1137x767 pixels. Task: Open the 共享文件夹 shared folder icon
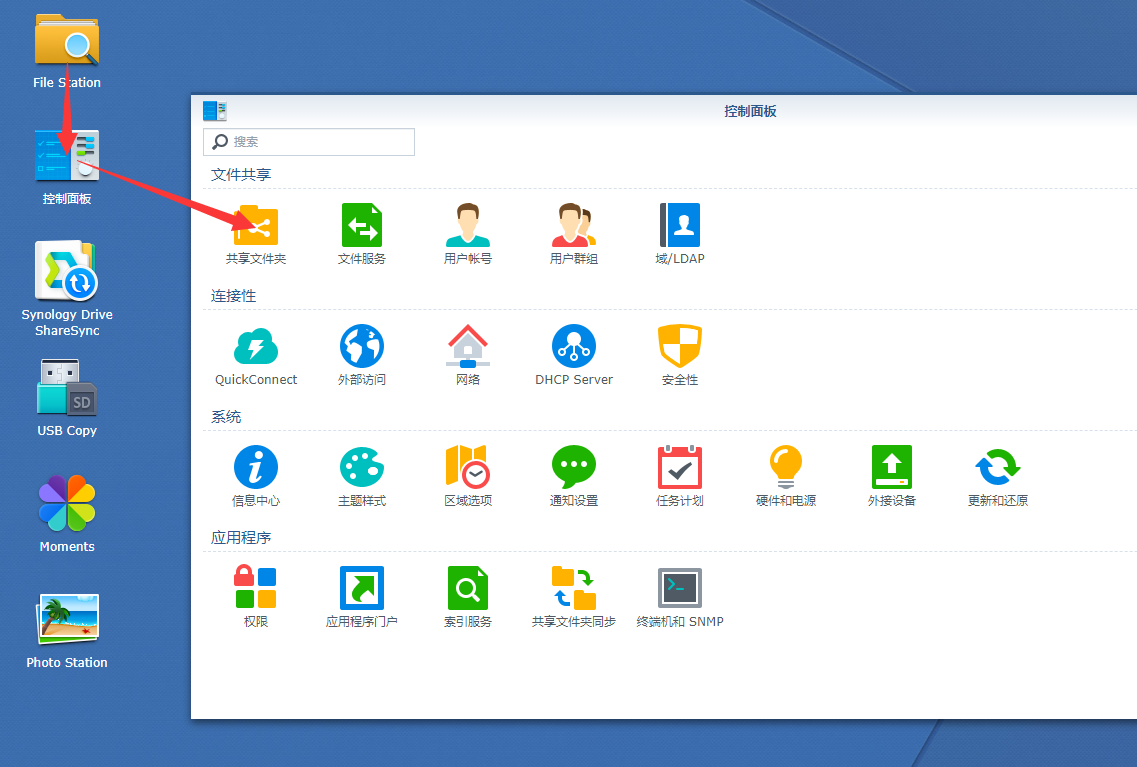[x=256, y=226]
